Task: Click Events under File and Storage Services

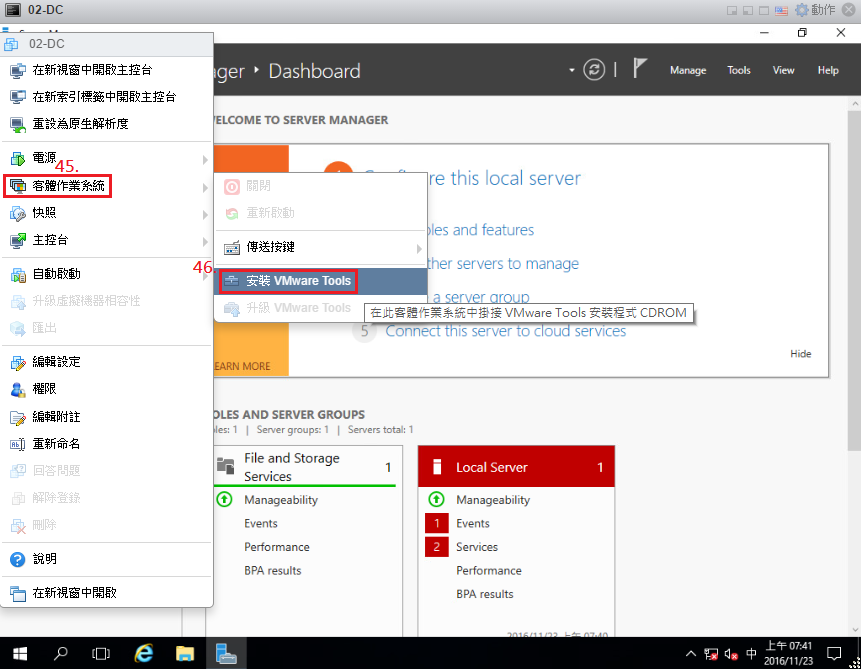Action: click(261, 523)
